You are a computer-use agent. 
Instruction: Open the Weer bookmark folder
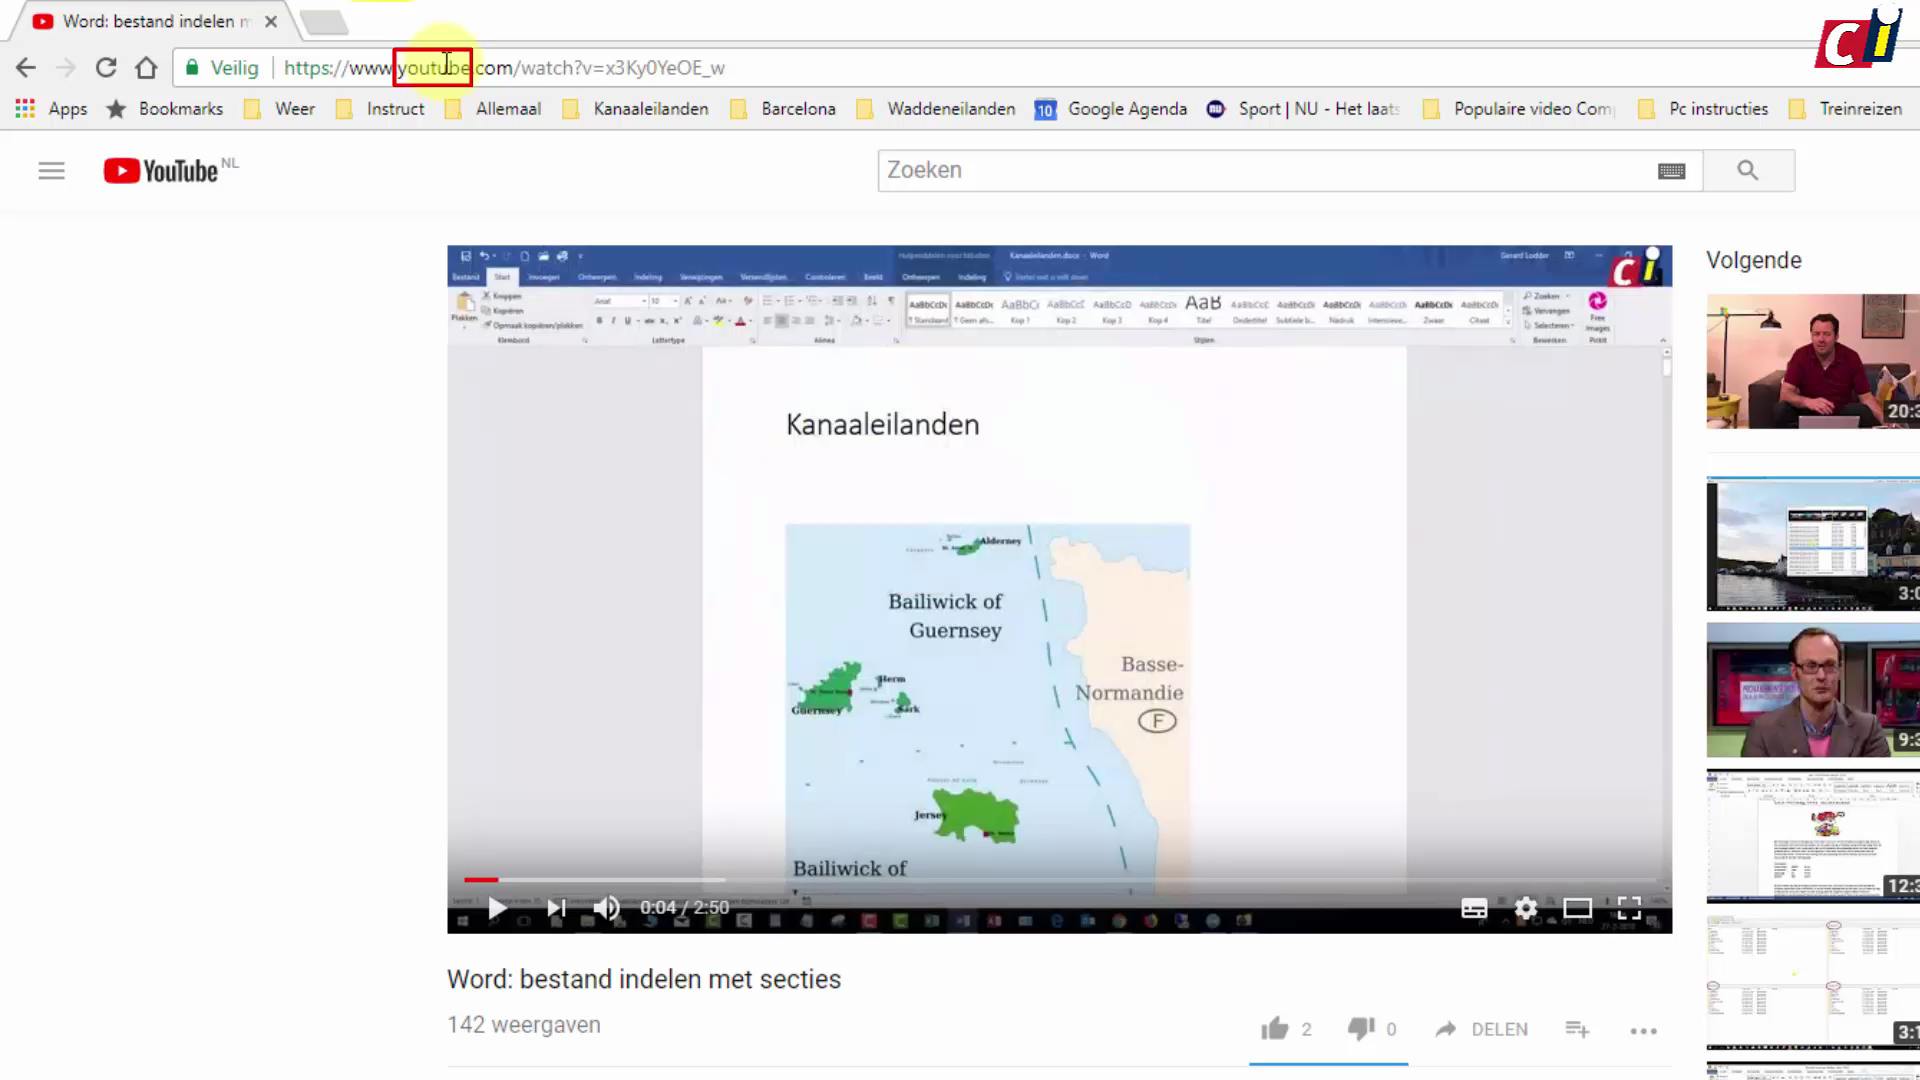[280, 109]
